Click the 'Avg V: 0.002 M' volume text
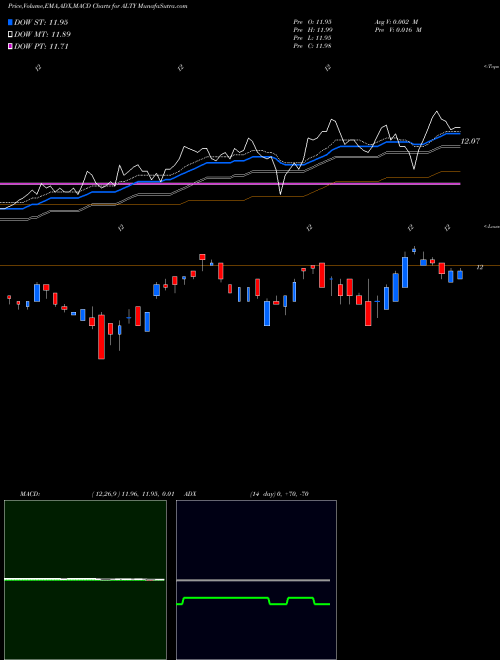500x660 pixels. [x=398, y=22]
